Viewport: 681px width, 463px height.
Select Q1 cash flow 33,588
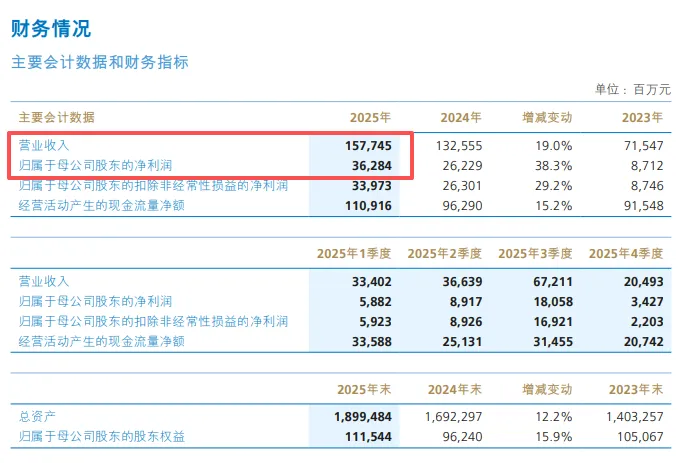(x=372, y=341)
